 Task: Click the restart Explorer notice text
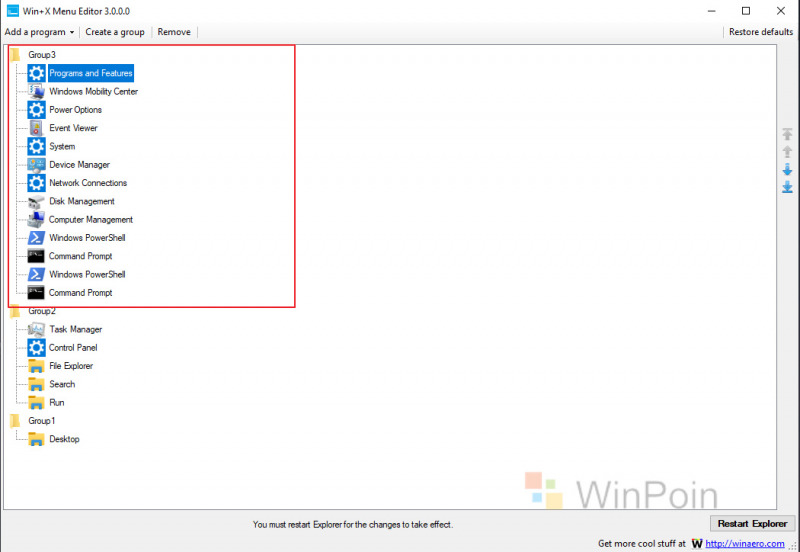coord(353,524)
